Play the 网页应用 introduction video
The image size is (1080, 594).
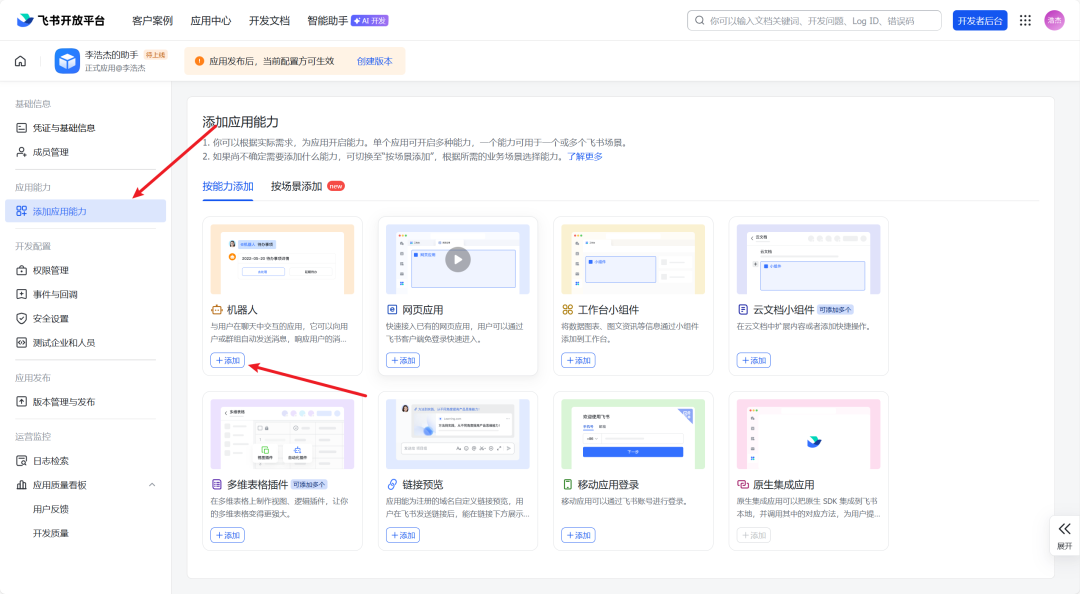coord(458,258)
